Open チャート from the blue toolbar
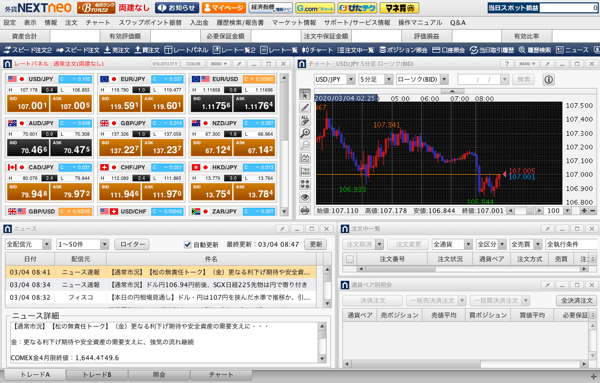 click(x=317, y=50)
